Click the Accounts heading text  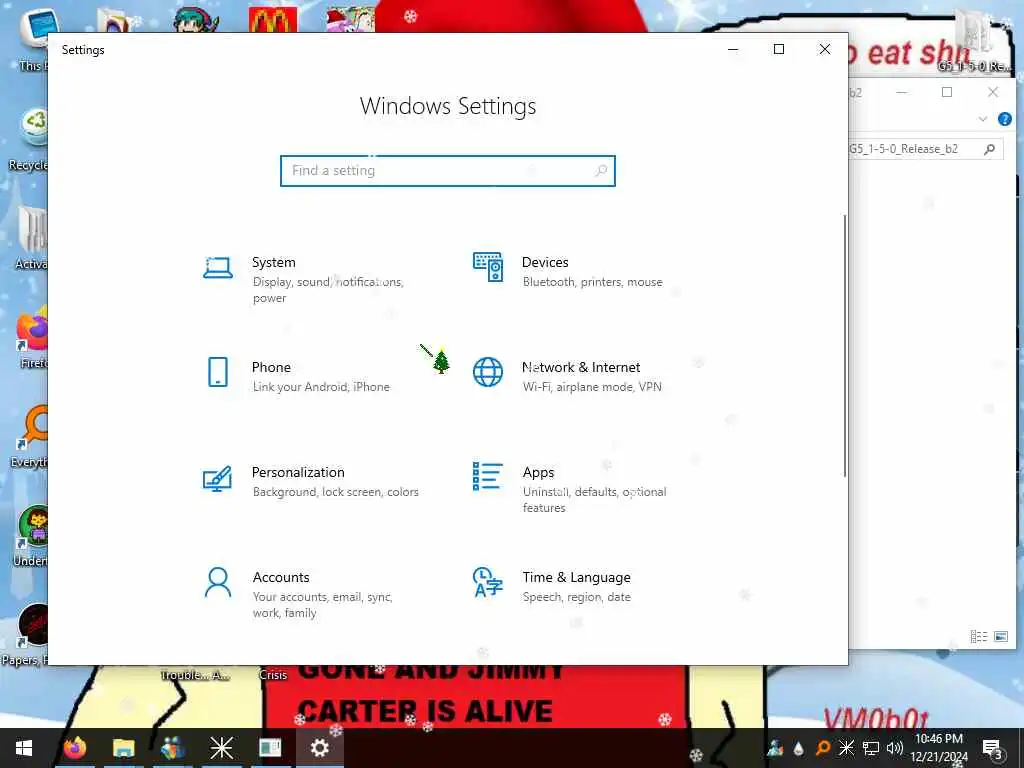click(x=281, y=577)
